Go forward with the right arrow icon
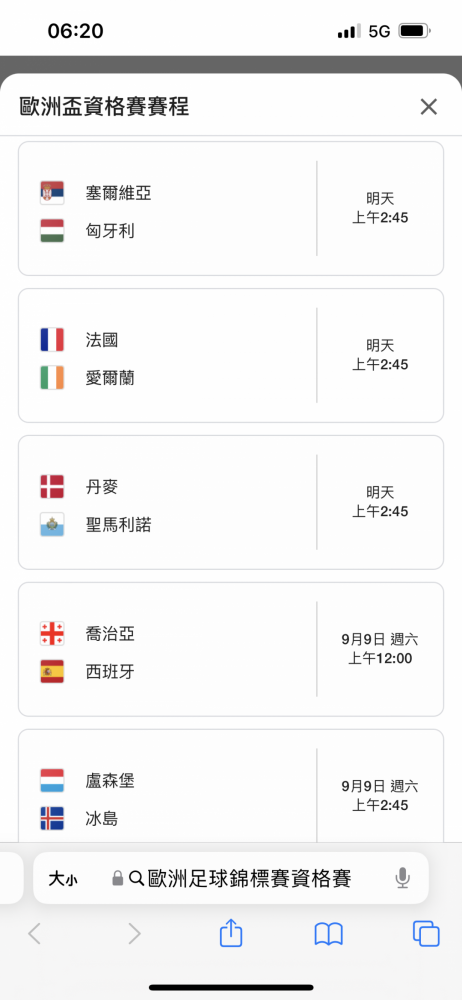 pyautogui.click(x=134, y=934)
